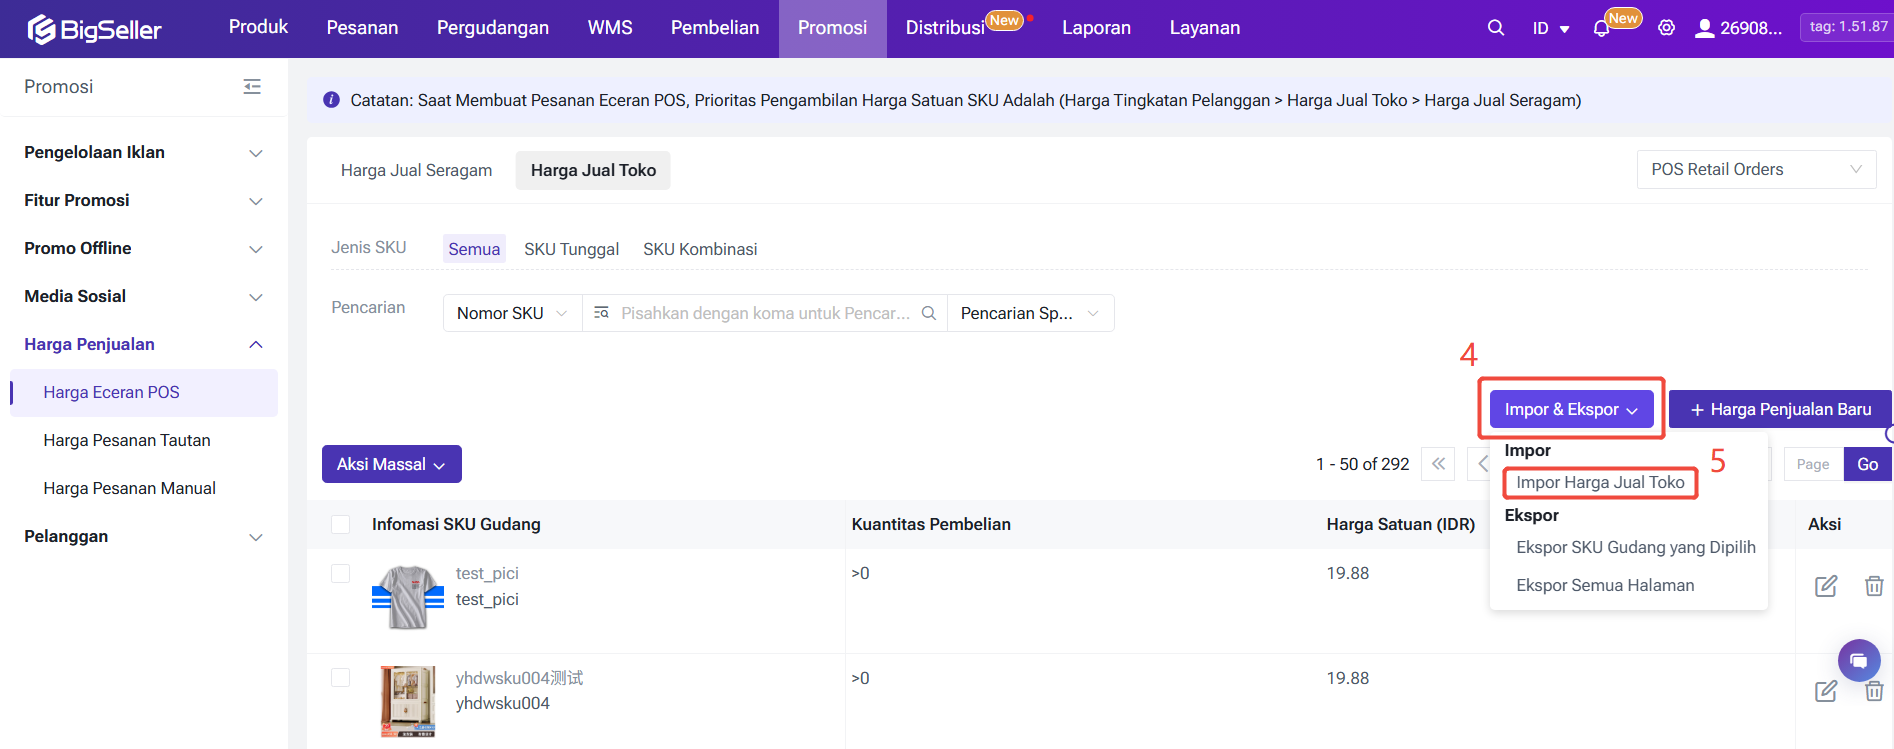1894x749 pixels.
Task: Switch to Harga Jual Seragam tab
Action: click(416, 170)
